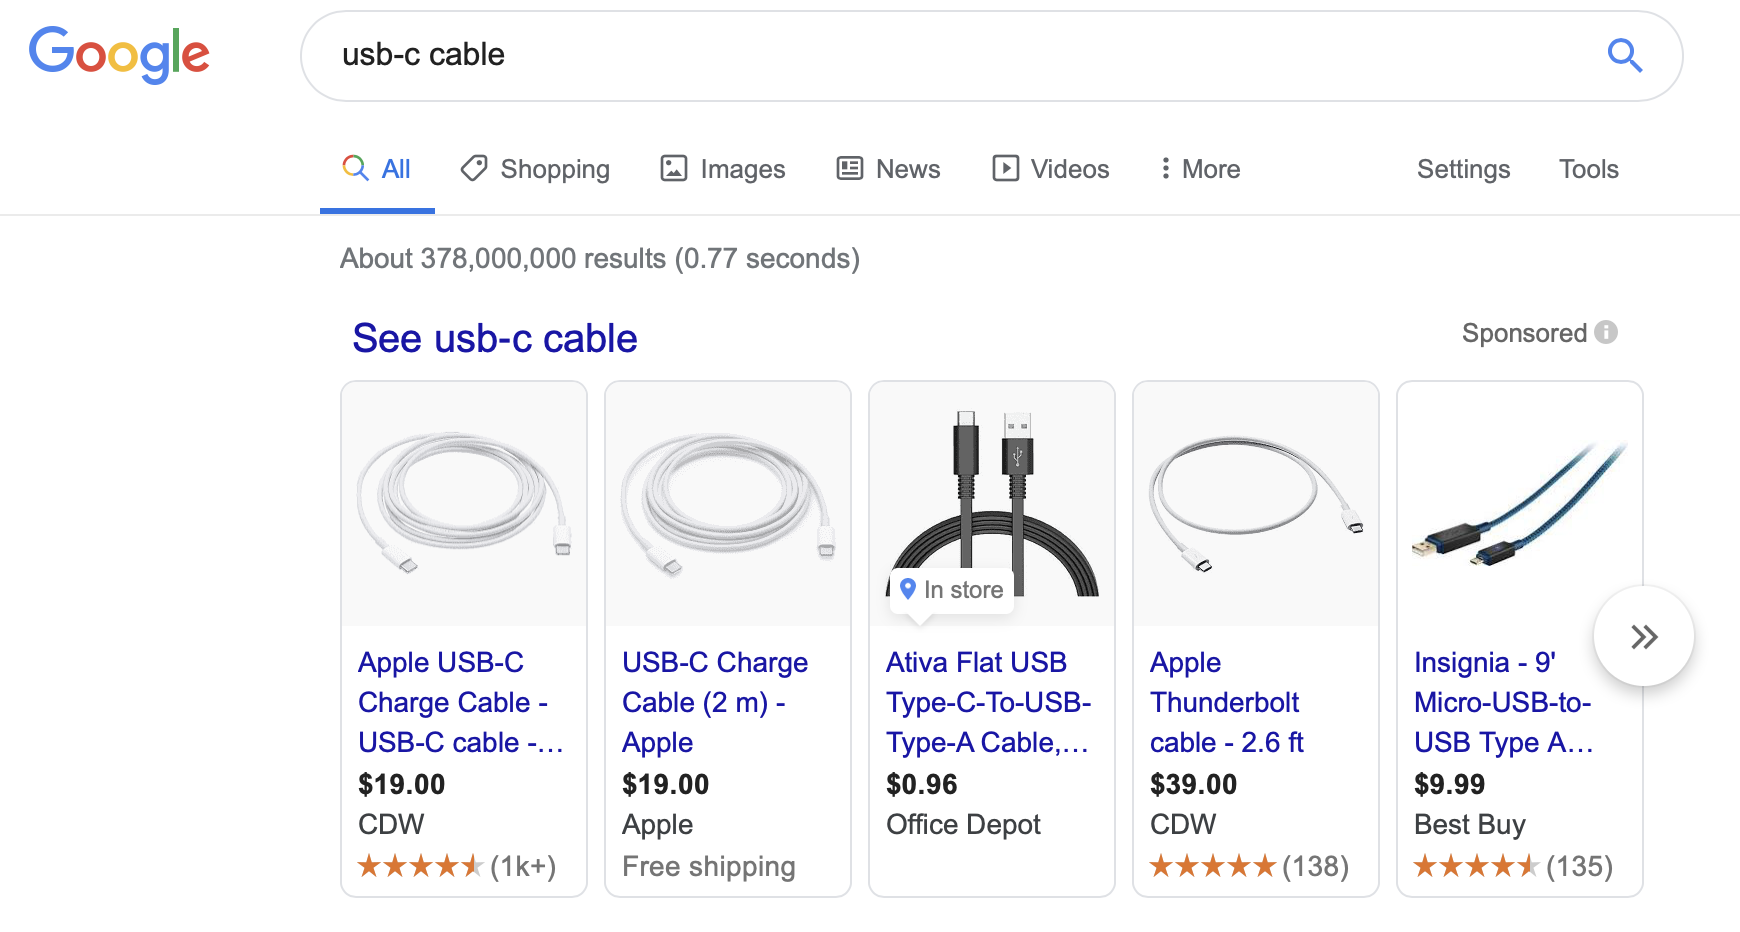This screenshot has width=1740, height=932.
Task: Select the Shopping tag icon
Action: (474, 168)
